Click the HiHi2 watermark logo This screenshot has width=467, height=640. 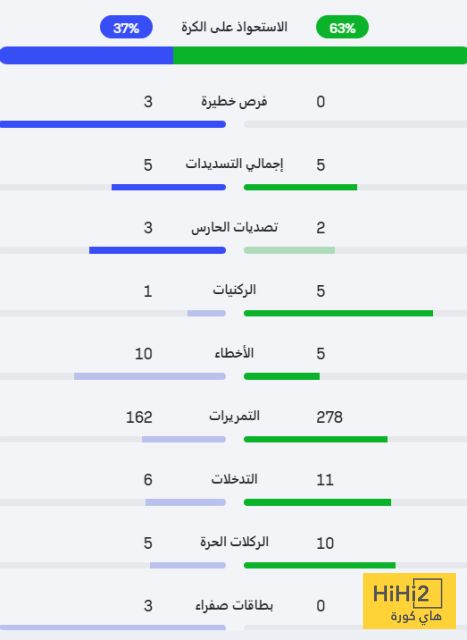tap(409, 601)
